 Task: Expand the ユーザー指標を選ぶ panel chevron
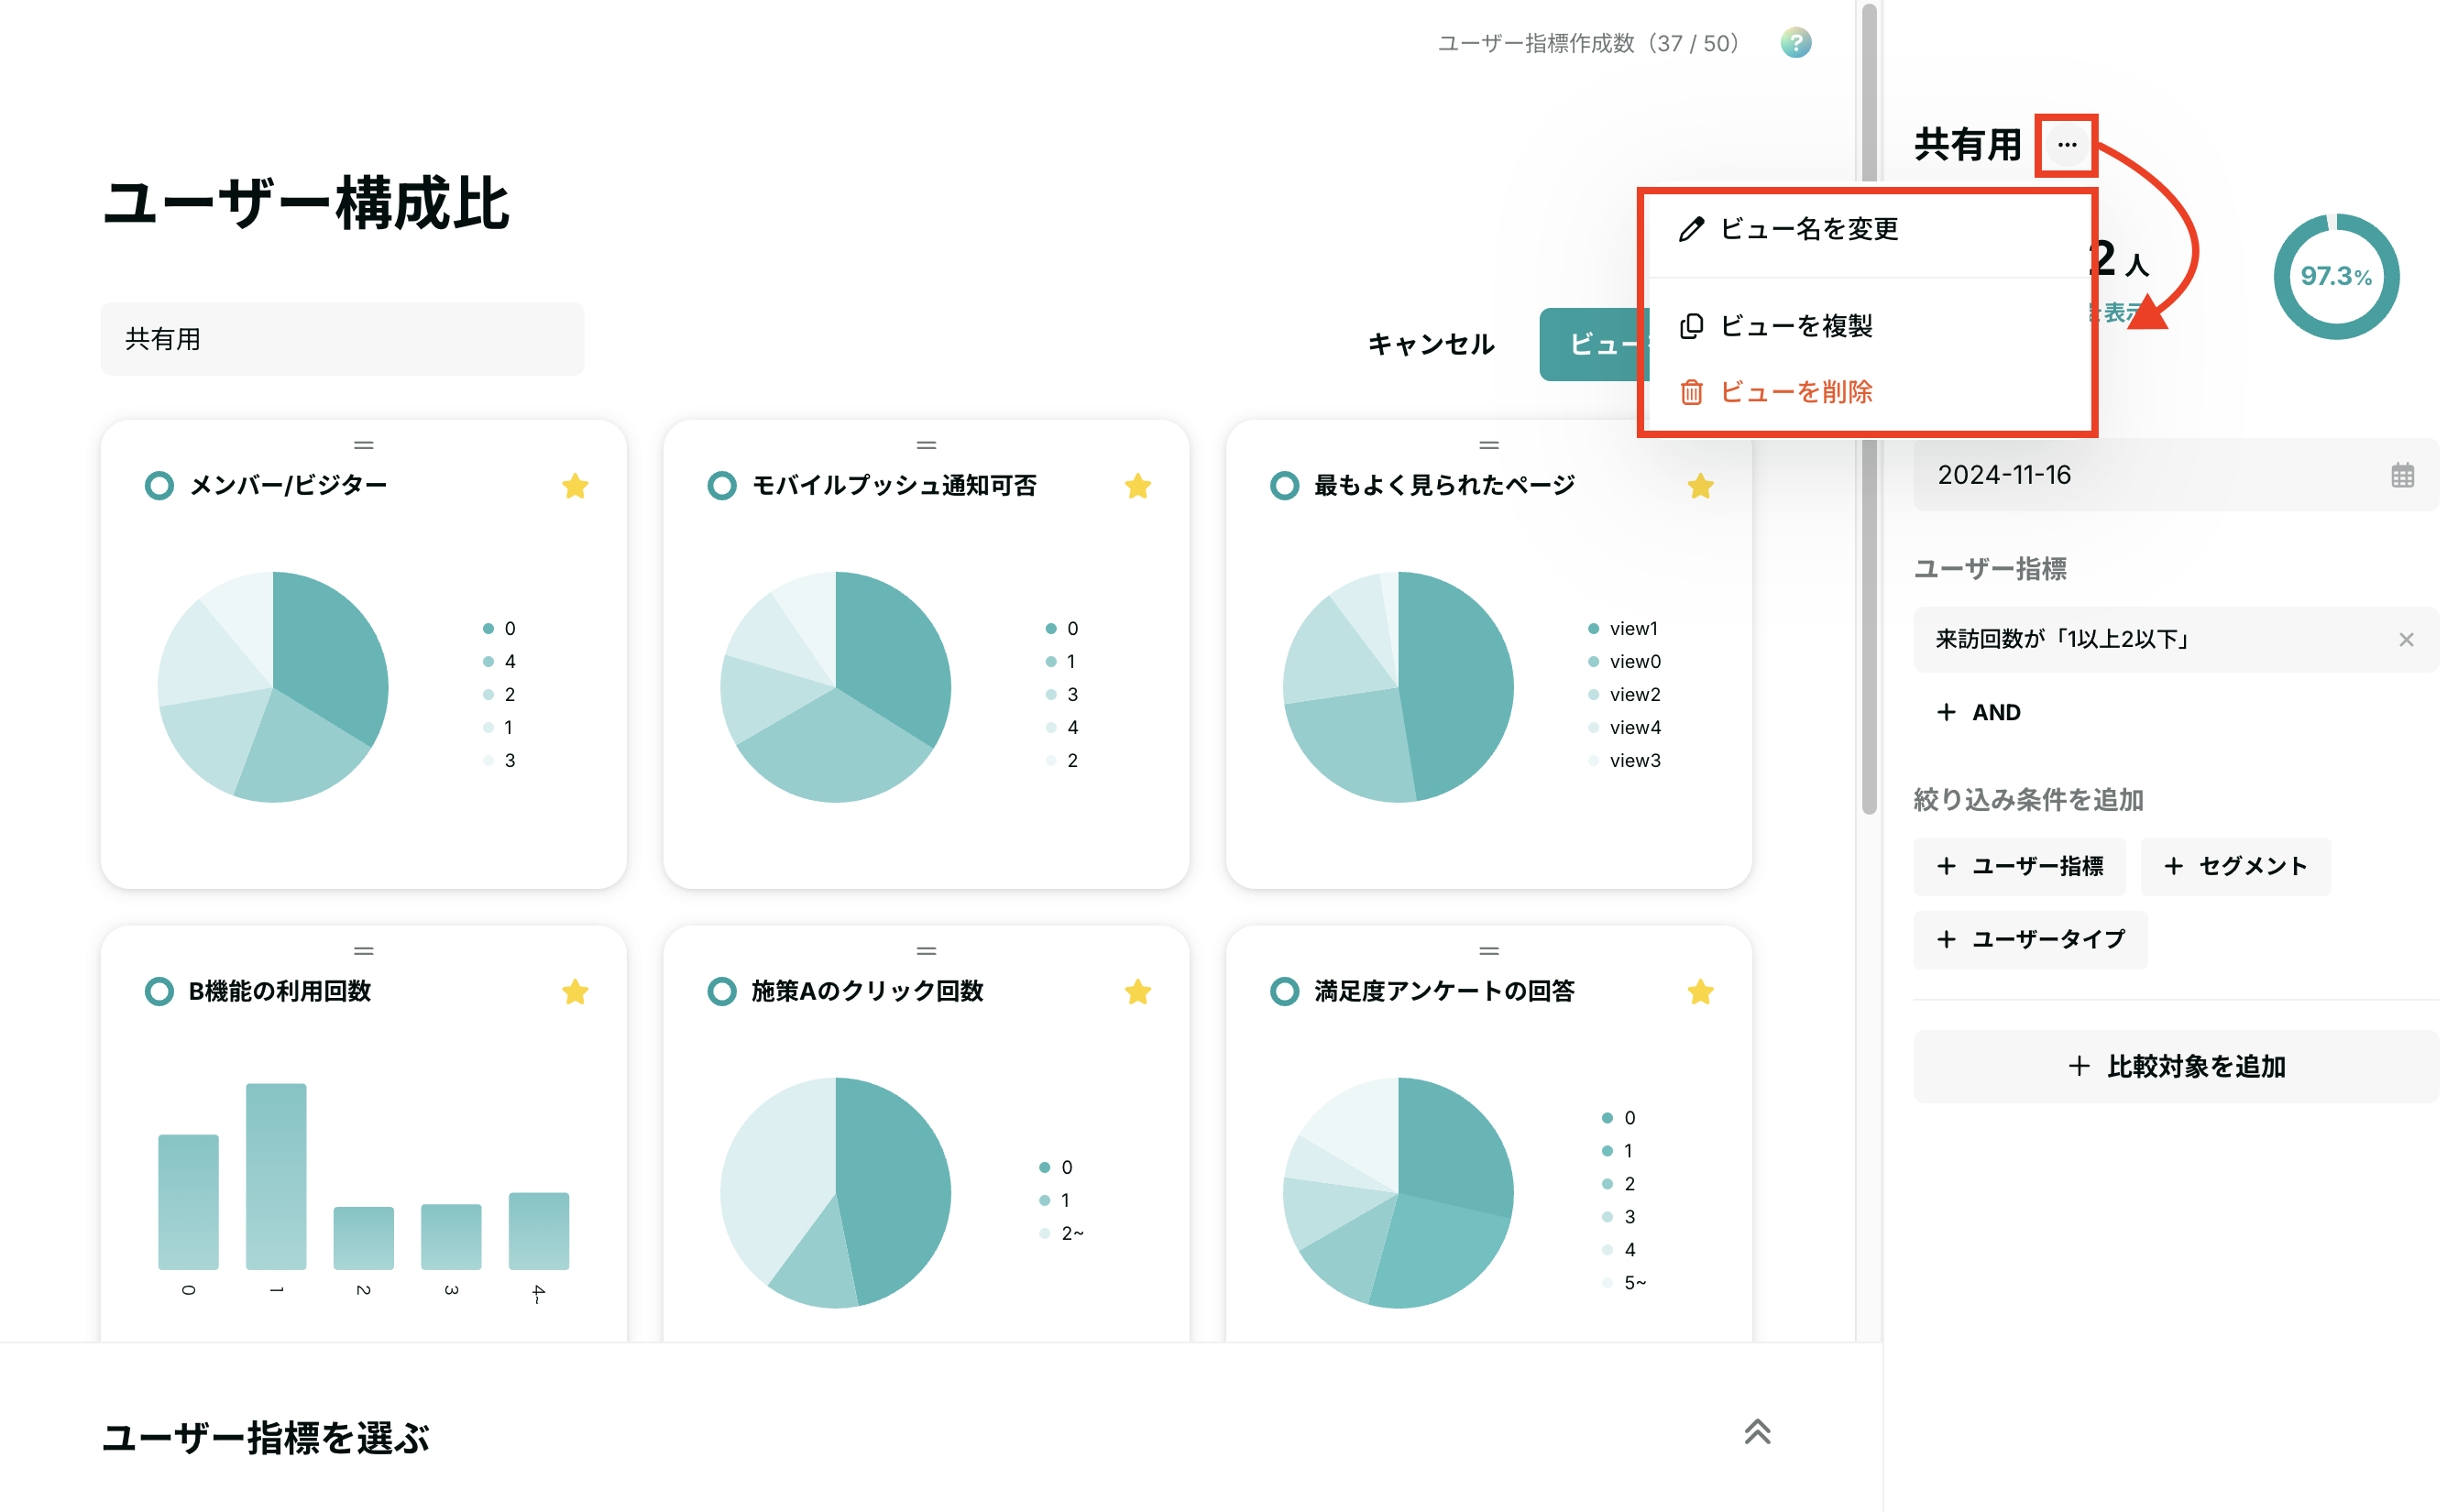1757,1432
